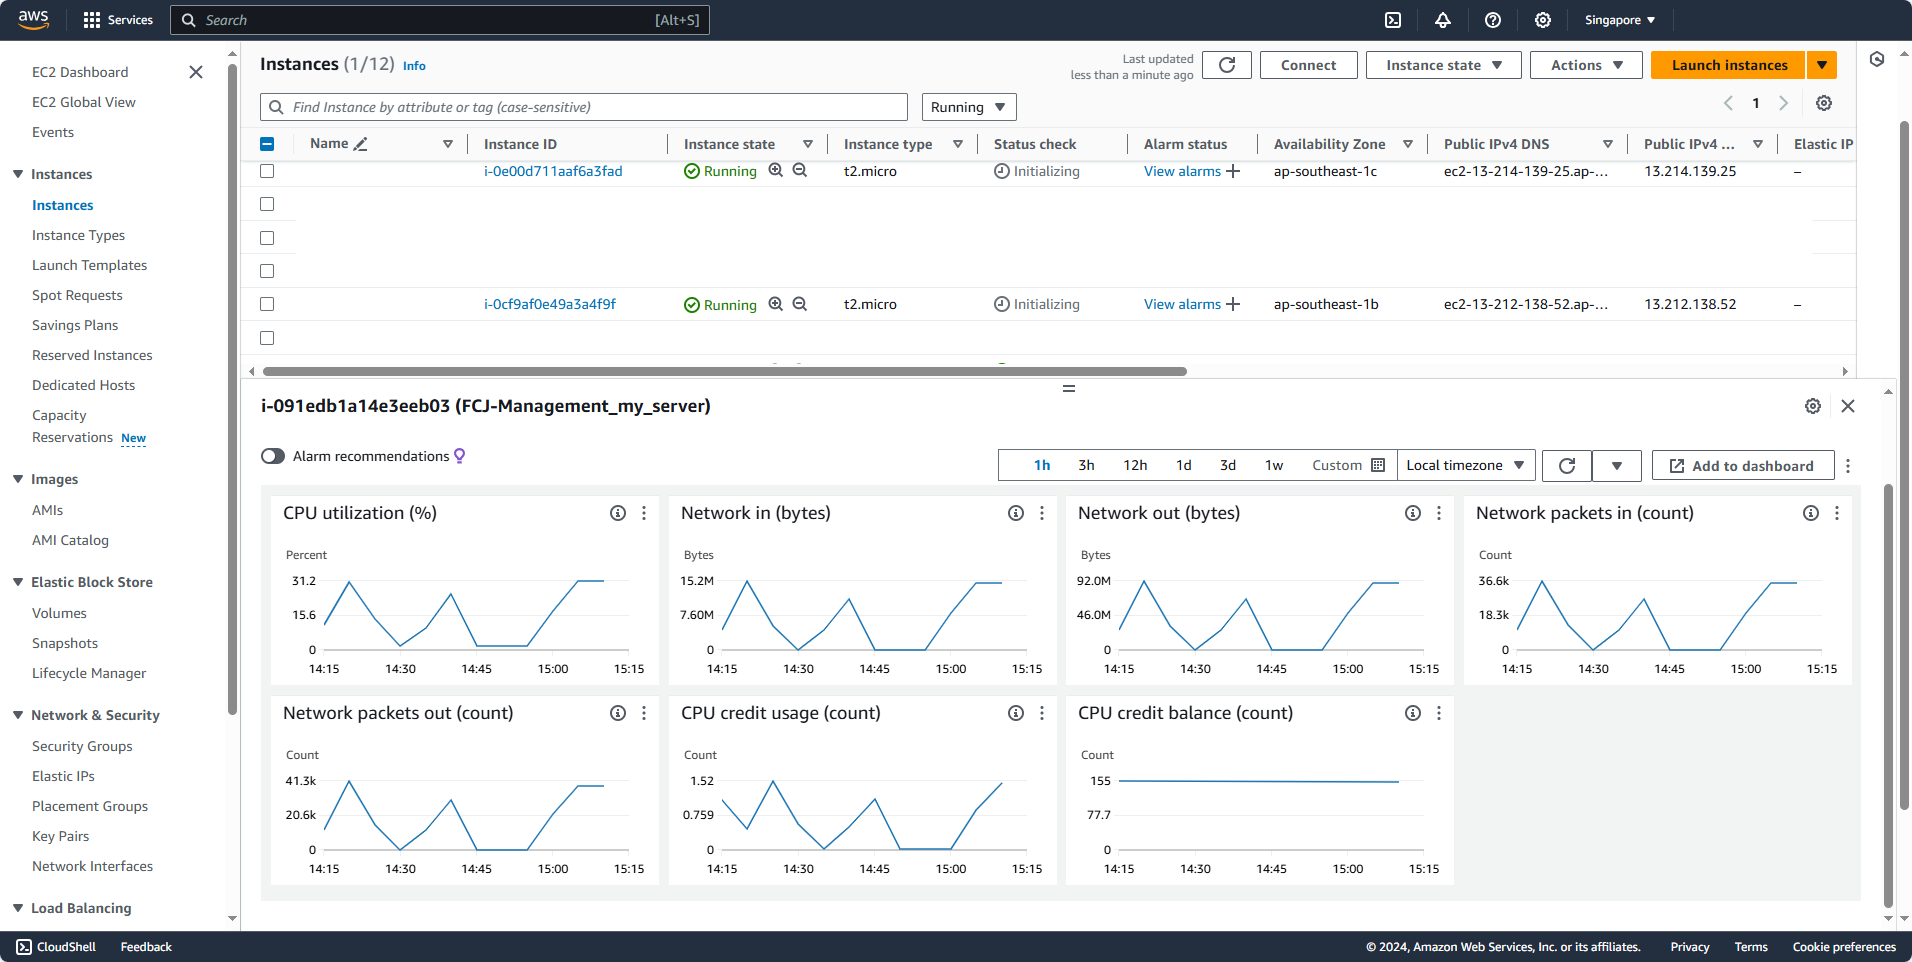This screenshot has width=1912, height=962.
Task: Open the Local timezone dropdown
Action: point(1465,465)
